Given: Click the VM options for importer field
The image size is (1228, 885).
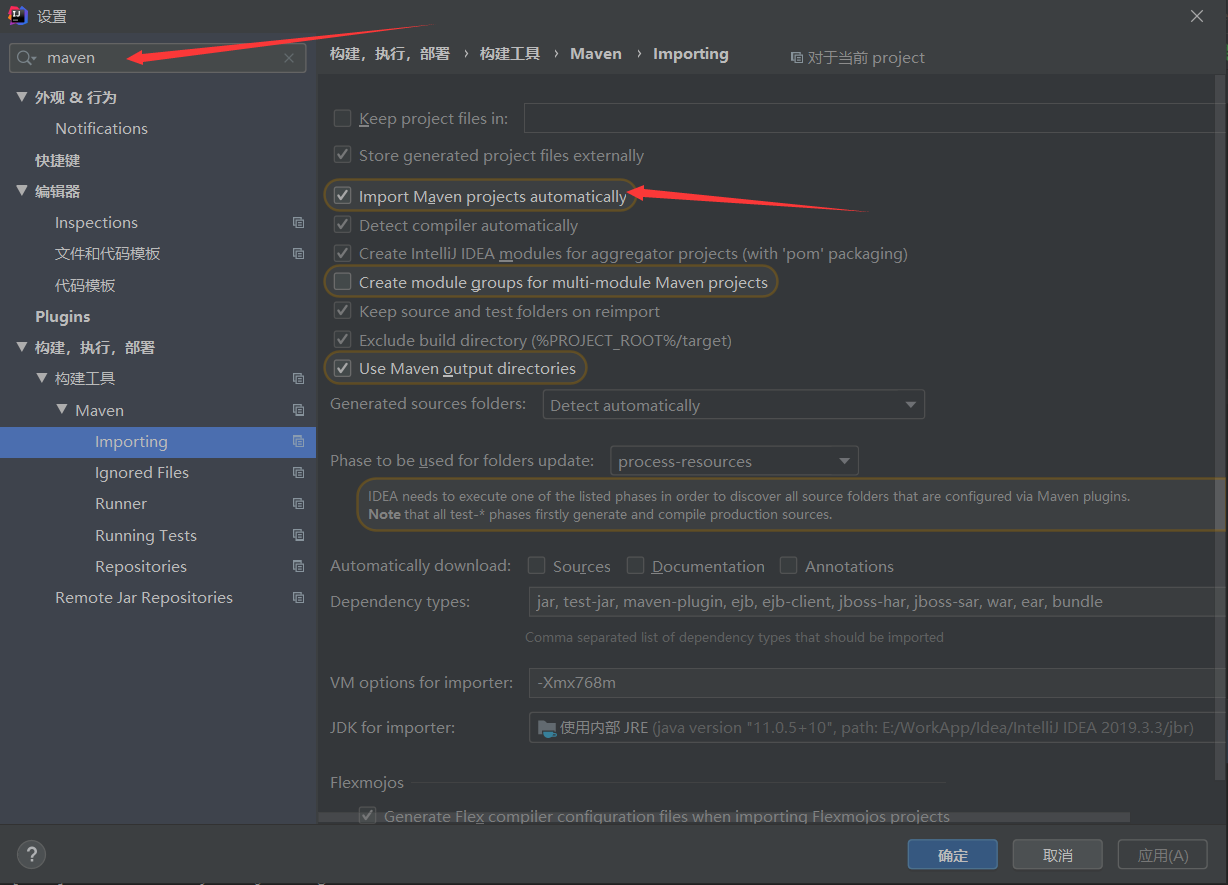Looking at the screenshot, I should pos(877,683).
